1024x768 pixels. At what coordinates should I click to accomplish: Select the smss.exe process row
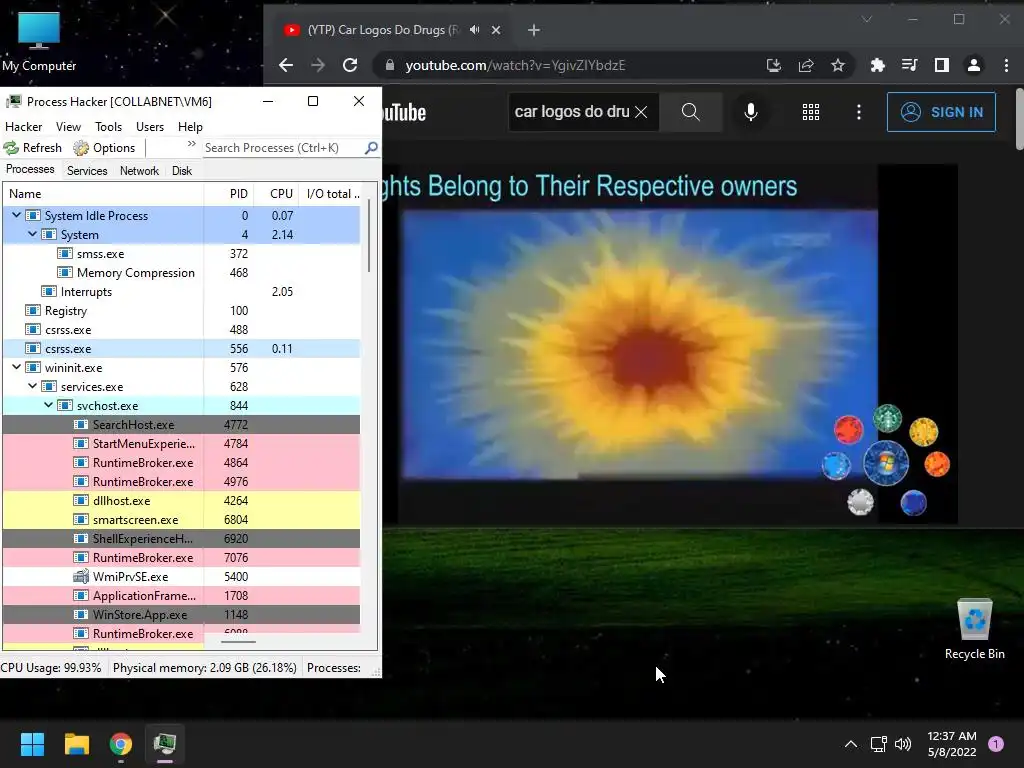tap(182, 253)
